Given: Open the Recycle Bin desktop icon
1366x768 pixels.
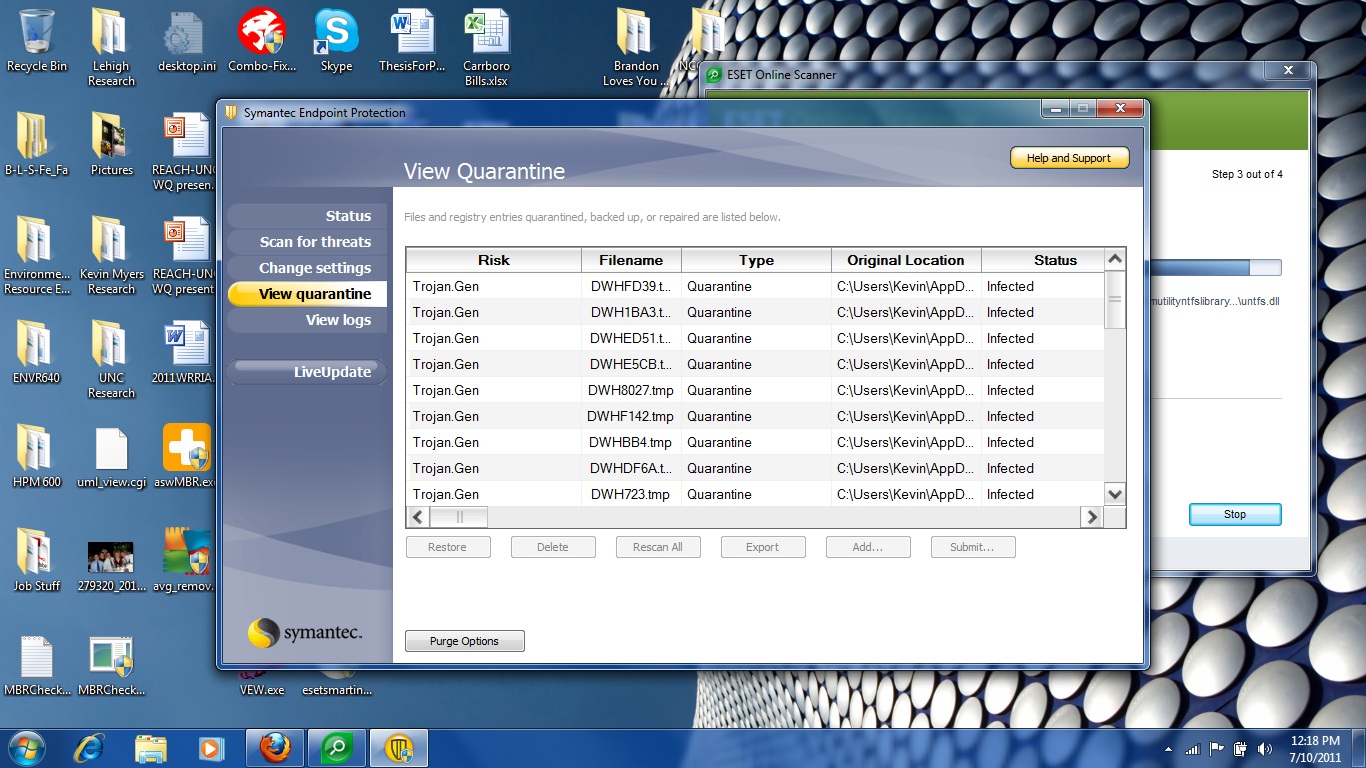Looking at the screenshot, I should click(x=37, y=40).
